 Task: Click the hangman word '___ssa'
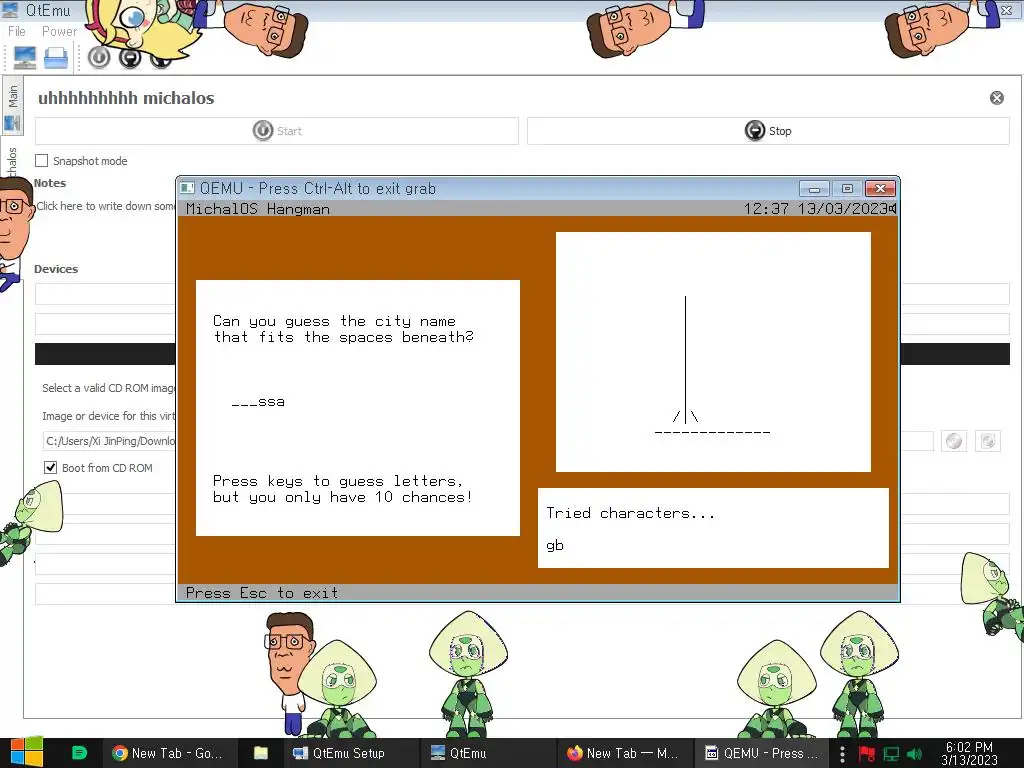coord(258,402)
